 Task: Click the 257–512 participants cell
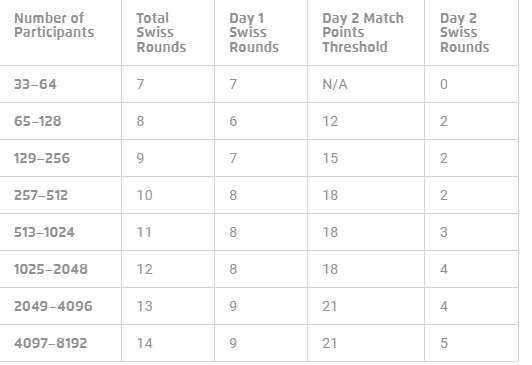(x=41, y=195)
